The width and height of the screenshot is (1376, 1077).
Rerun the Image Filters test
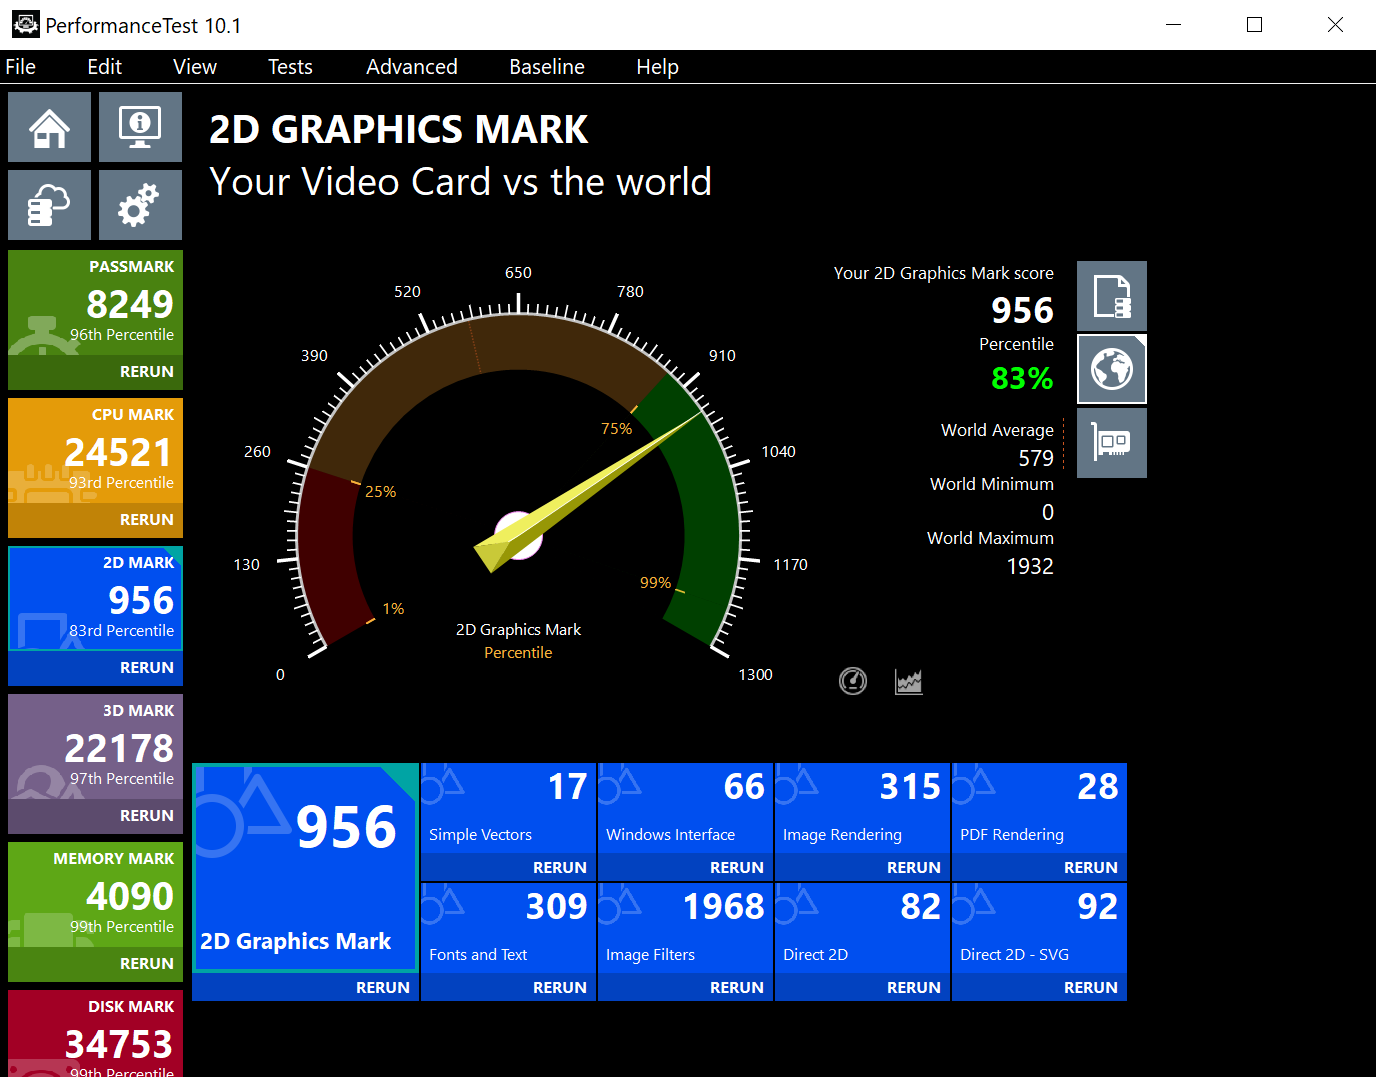(x=736, y=987)
